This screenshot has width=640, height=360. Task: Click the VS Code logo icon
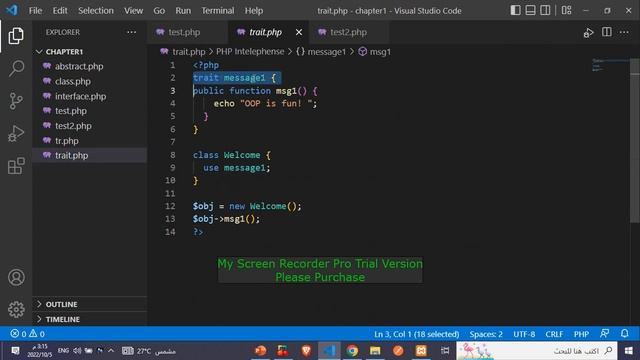11,10
